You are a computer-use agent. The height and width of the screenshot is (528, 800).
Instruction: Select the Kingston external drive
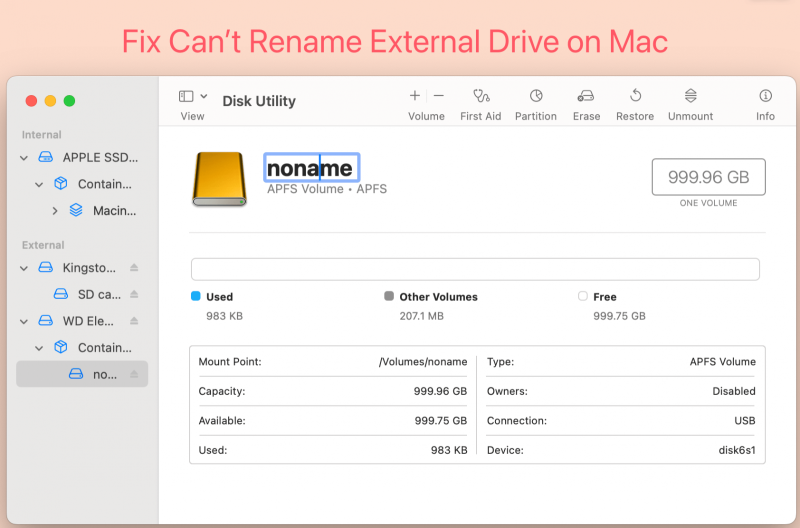(x=90, y=268)
